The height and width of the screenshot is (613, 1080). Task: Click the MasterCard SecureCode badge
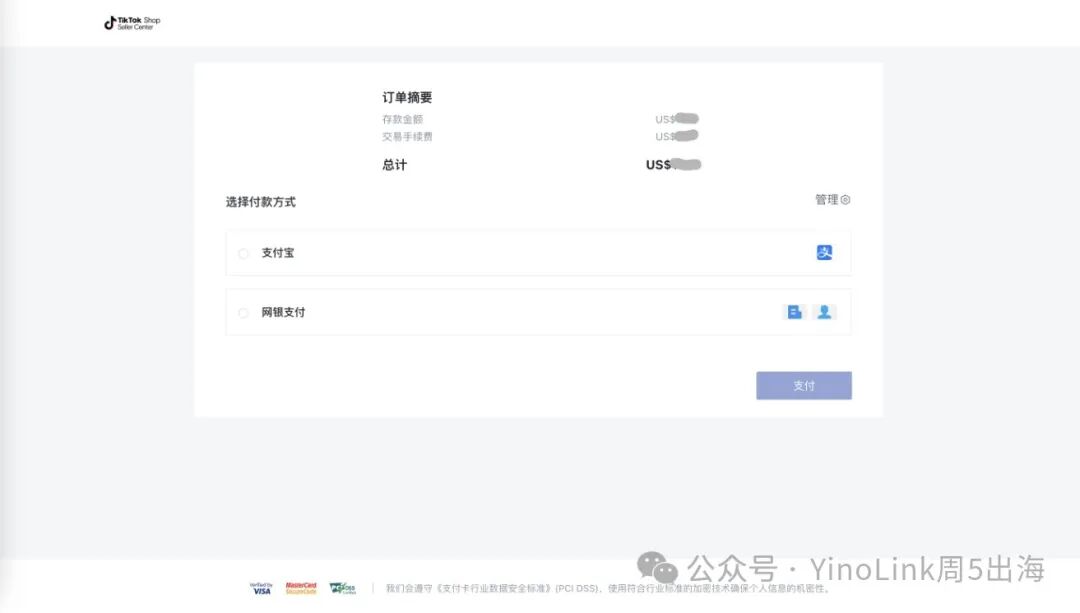tap(302, 589)
